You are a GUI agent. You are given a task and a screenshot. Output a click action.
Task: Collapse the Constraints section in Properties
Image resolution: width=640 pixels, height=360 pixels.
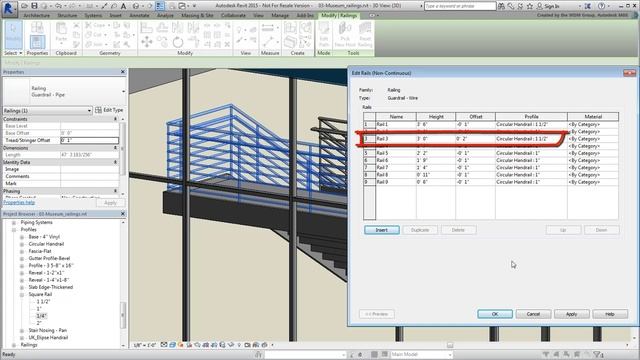tap(116, 119)
